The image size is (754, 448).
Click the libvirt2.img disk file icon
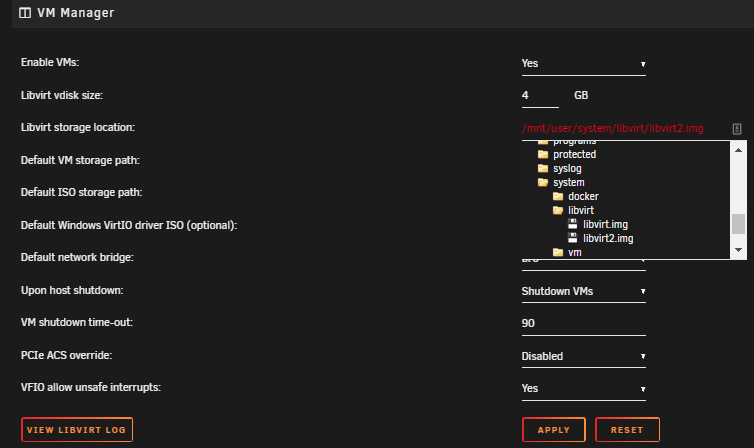tap(572, 238)
